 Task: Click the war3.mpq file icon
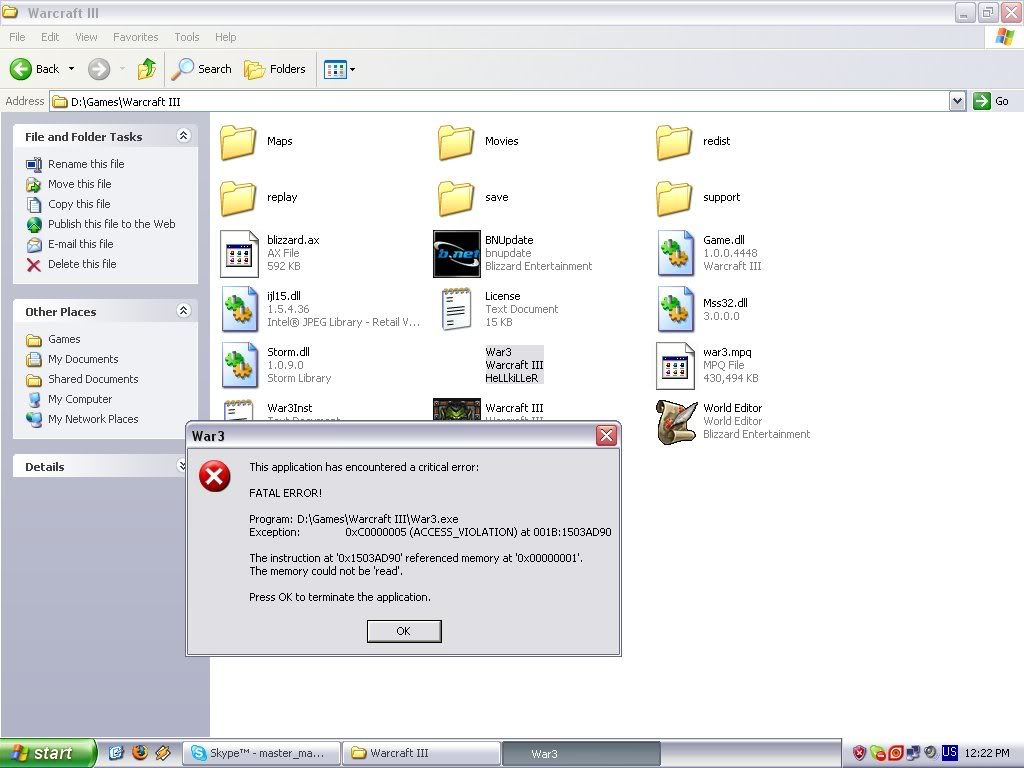(x=677, y=365)
